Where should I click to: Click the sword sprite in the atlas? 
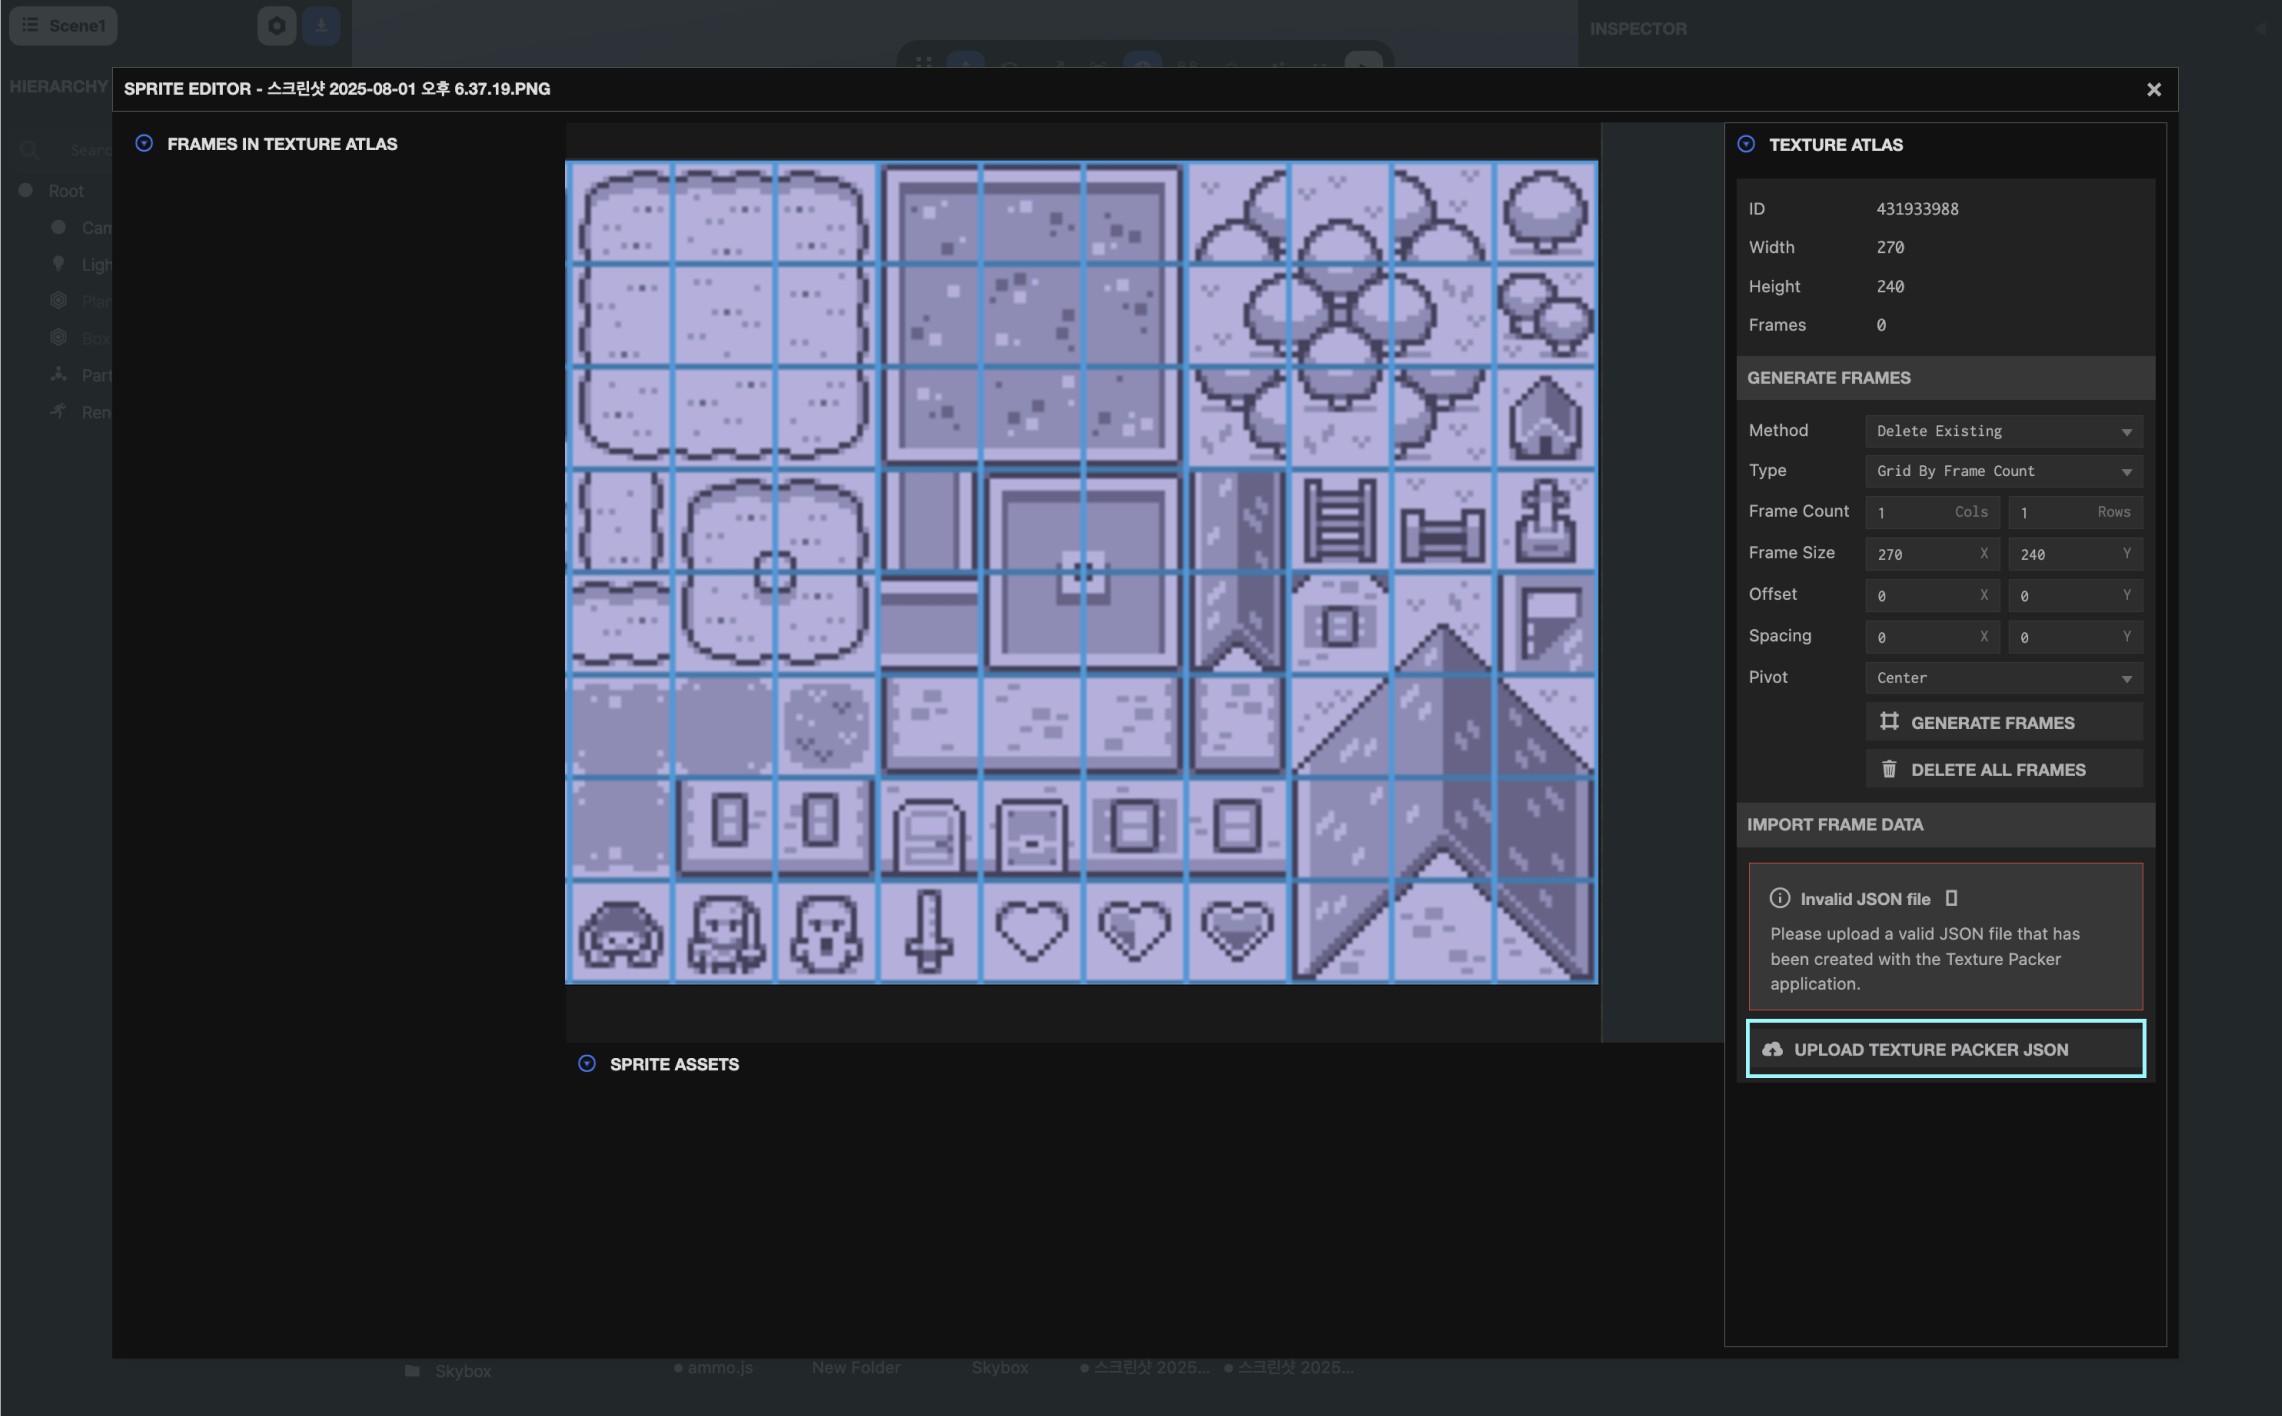click(929, 931)
